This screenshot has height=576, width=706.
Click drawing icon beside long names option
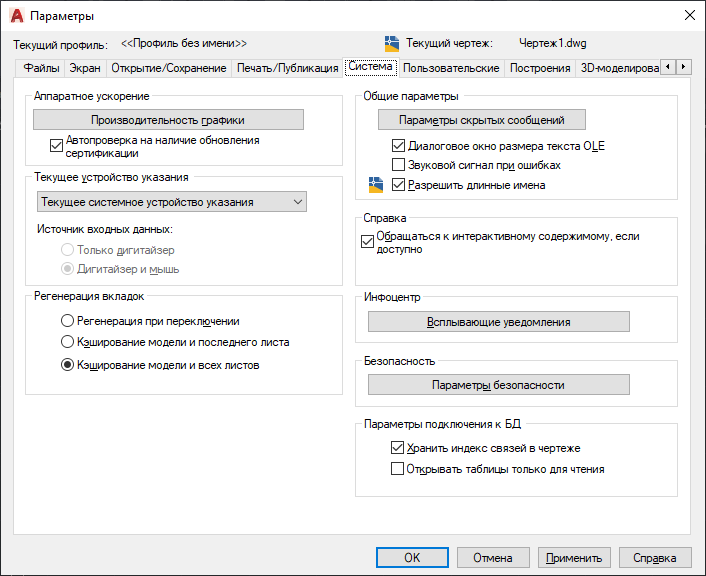[x=376, y=185]
